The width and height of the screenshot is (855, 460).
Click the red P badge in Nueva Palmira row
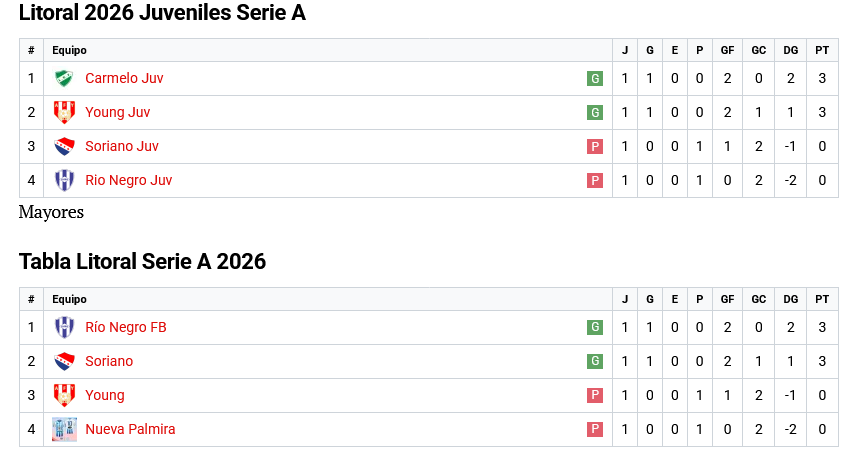pos(595,430)
